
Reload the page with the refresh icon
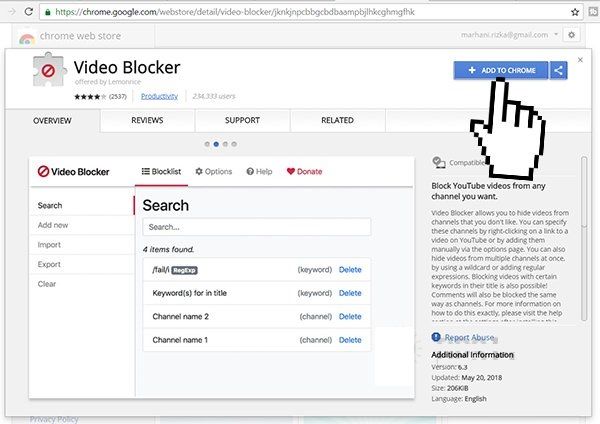(29, 12)
